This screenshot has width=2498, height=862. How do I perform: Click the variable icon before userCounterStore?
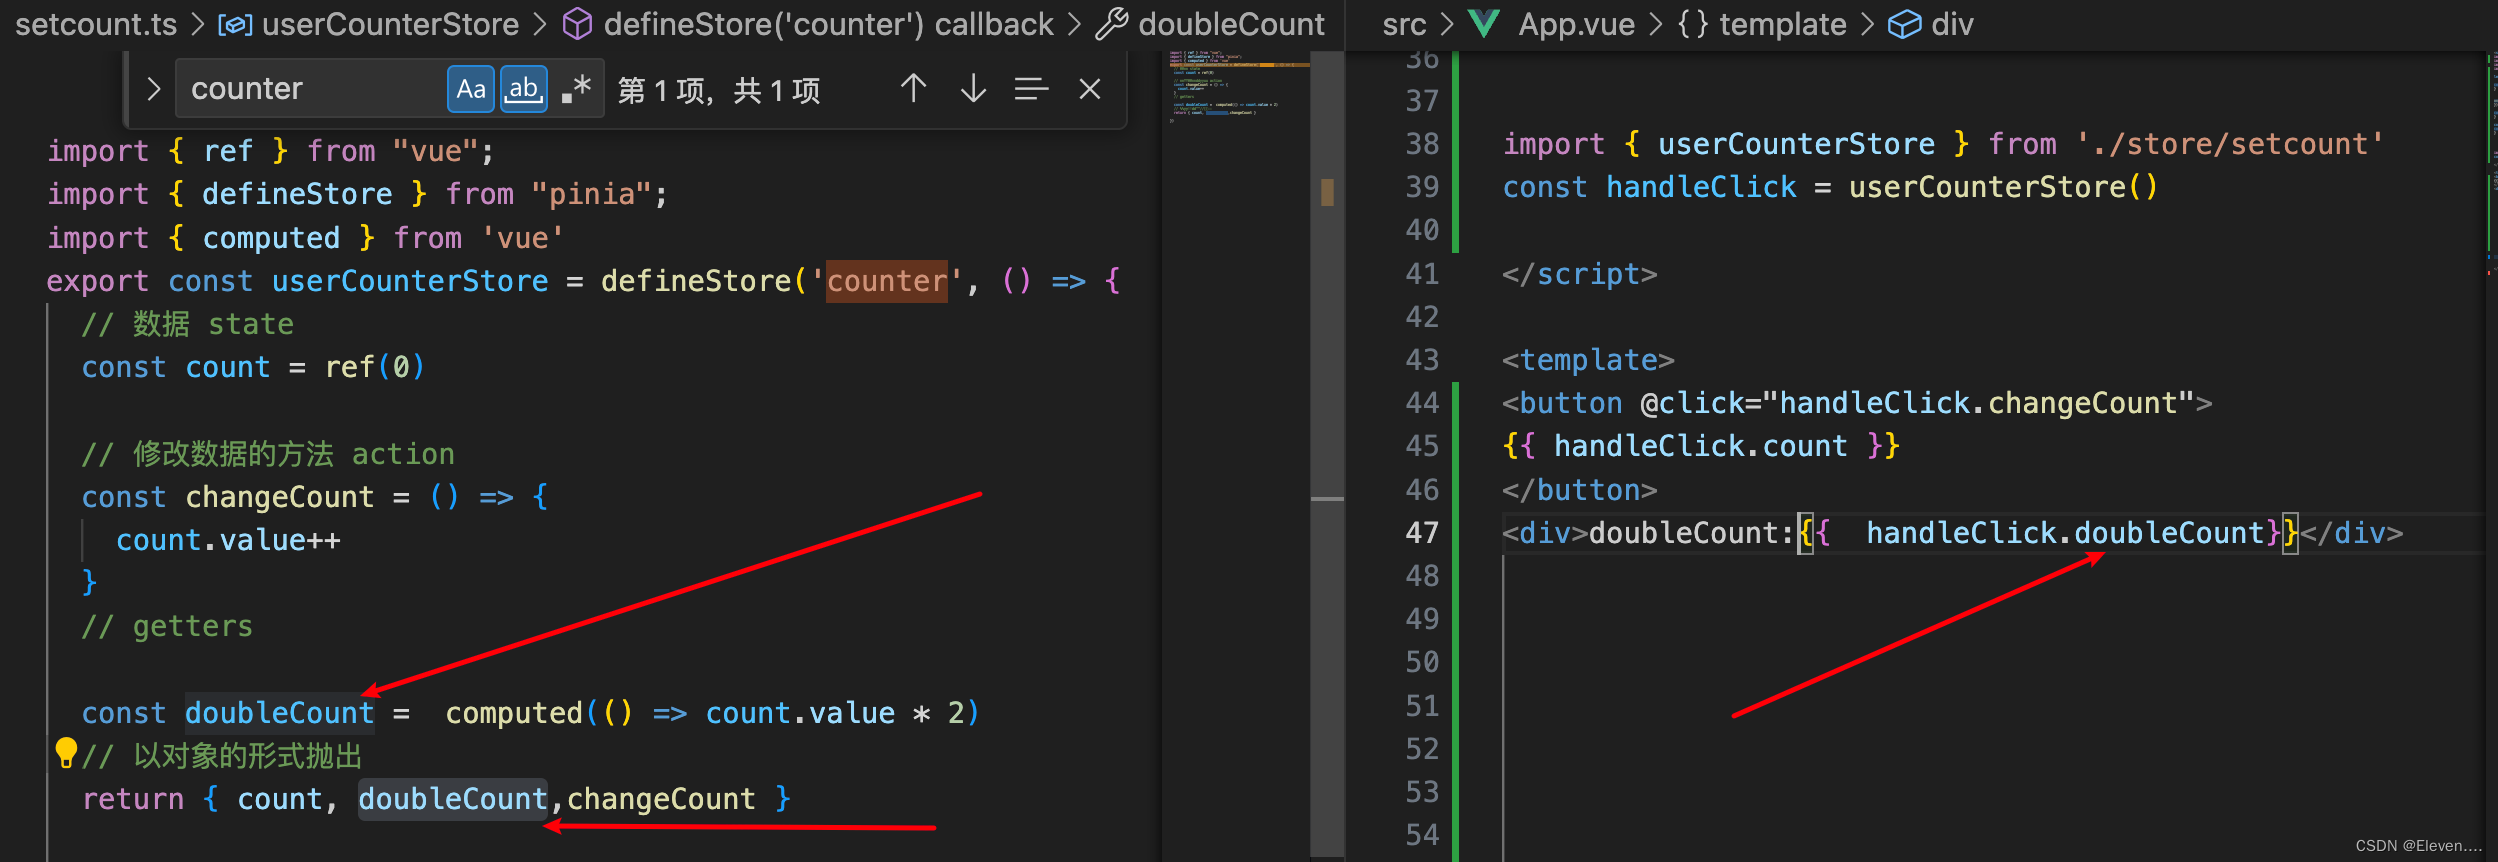(x=235, y=24)
